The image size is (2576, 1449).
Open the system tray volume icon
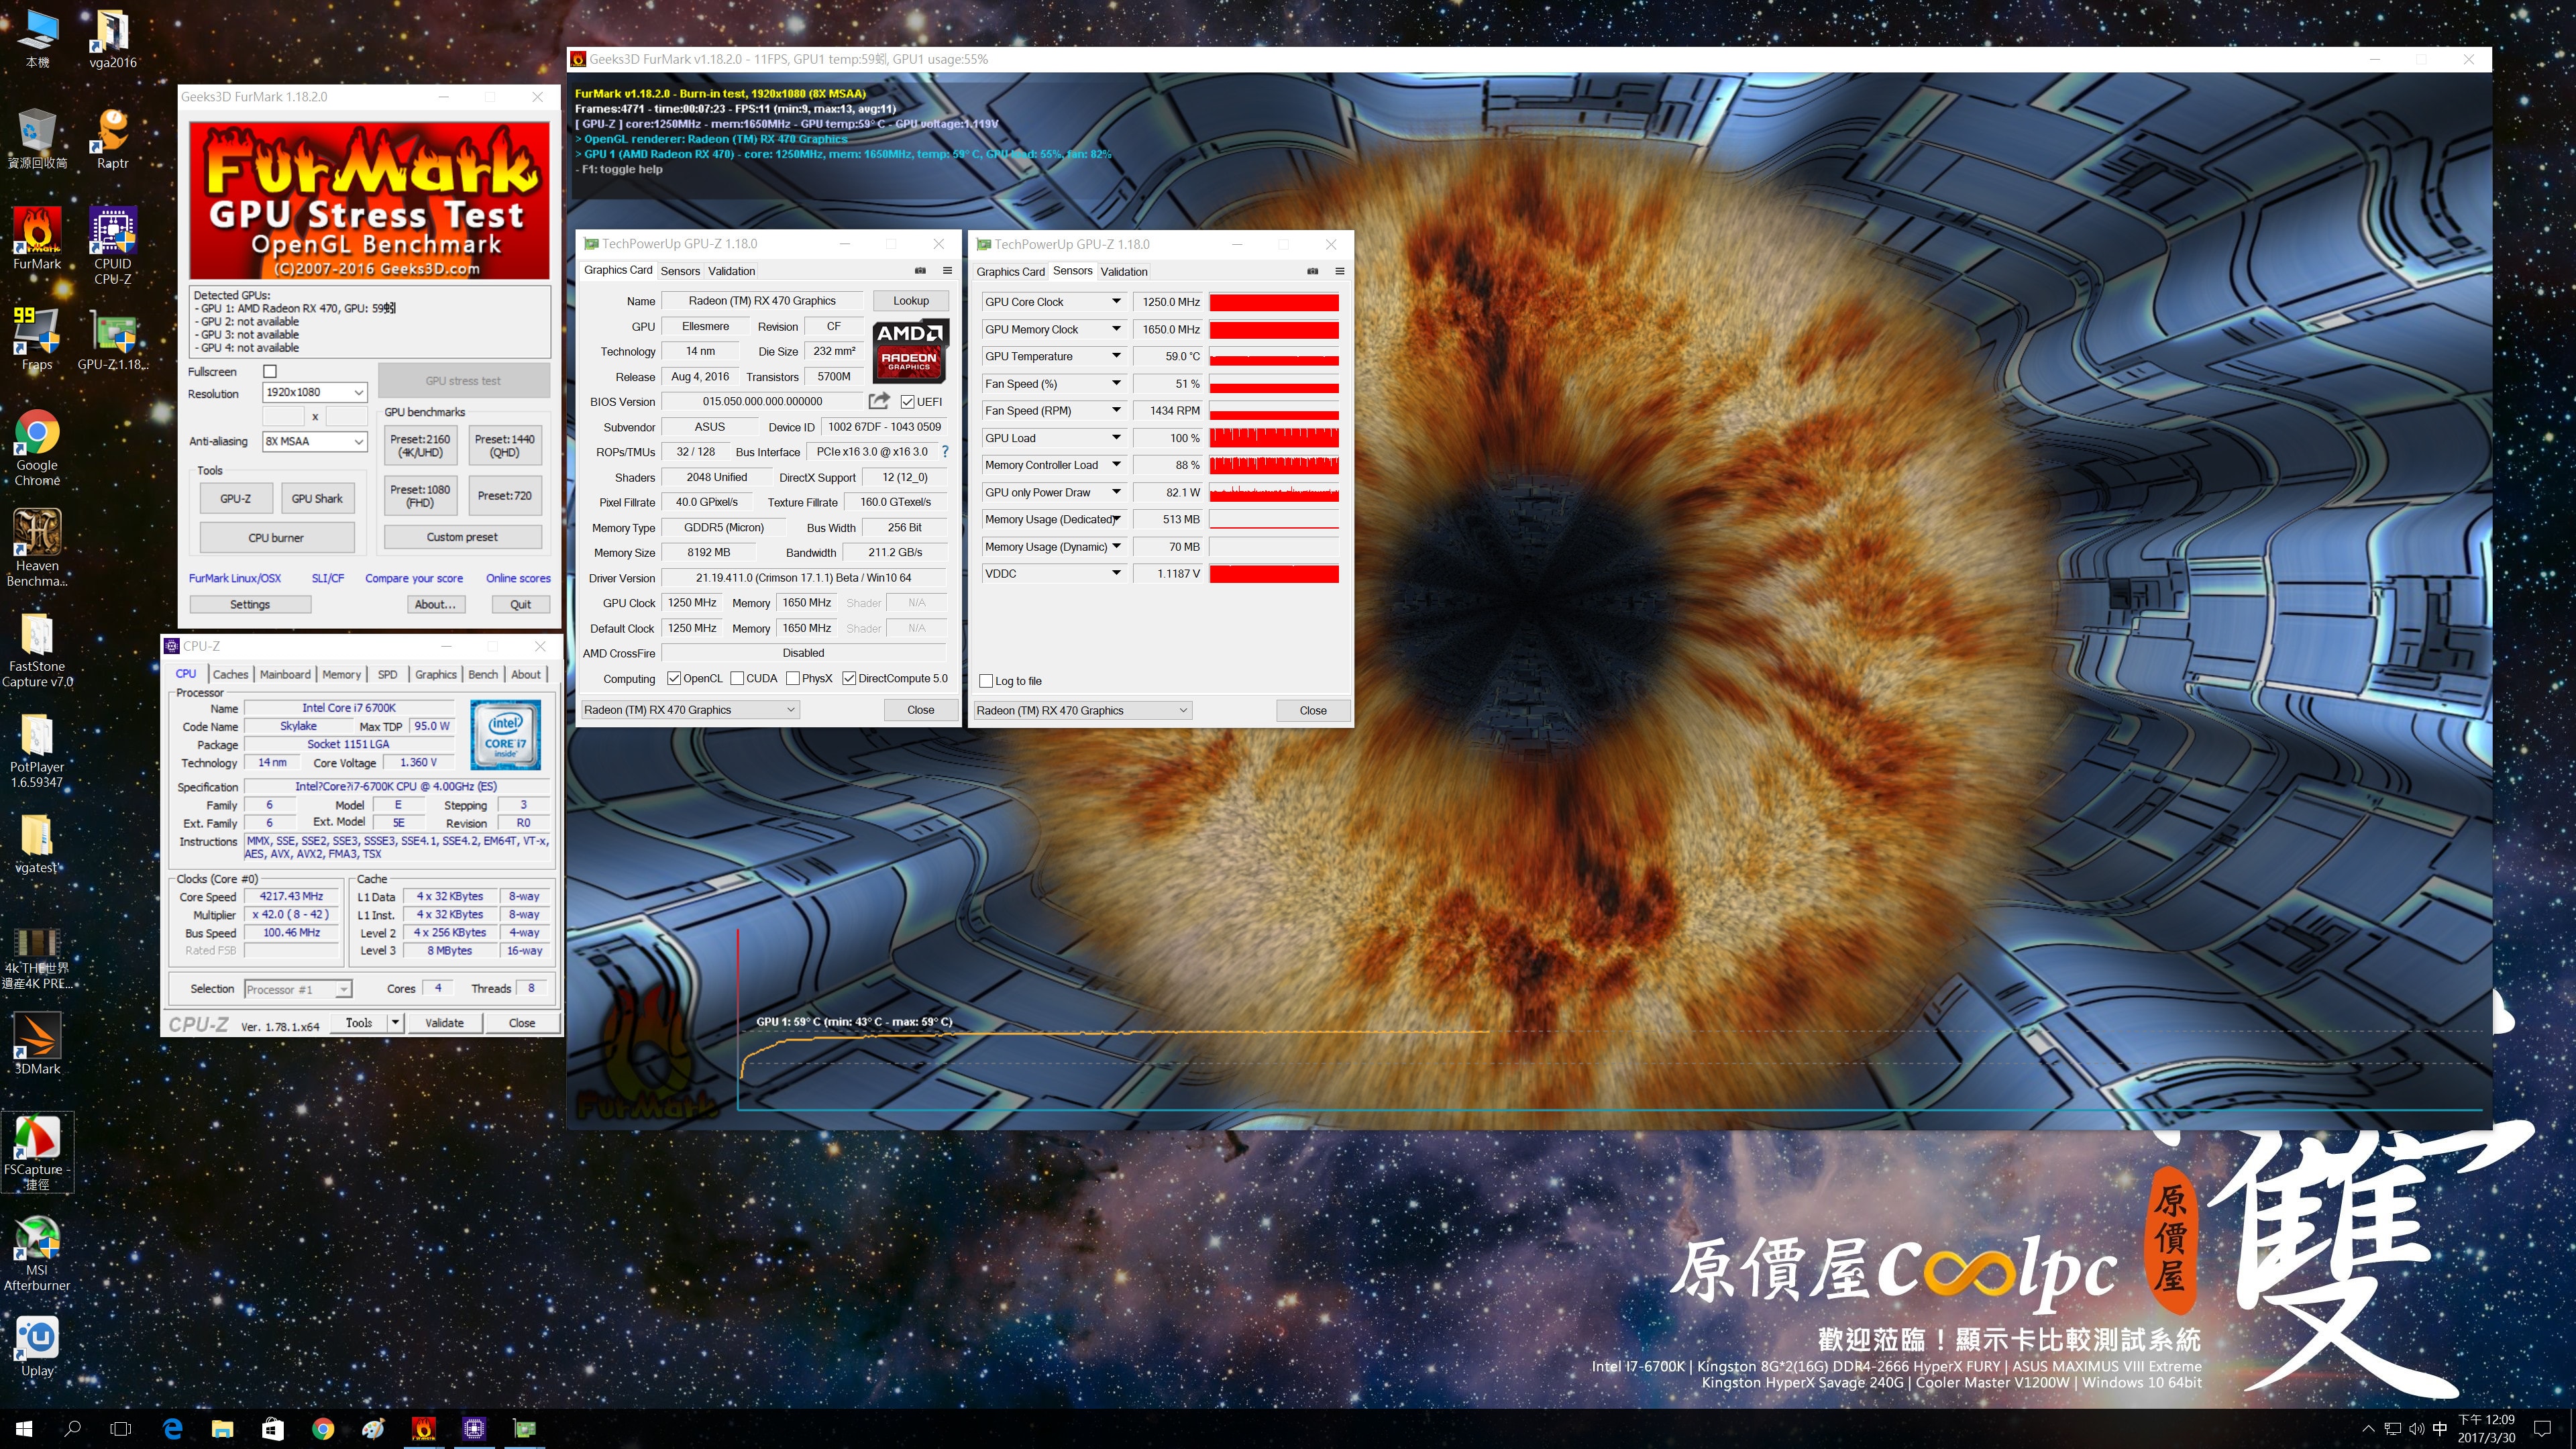coord(2416,1428)
